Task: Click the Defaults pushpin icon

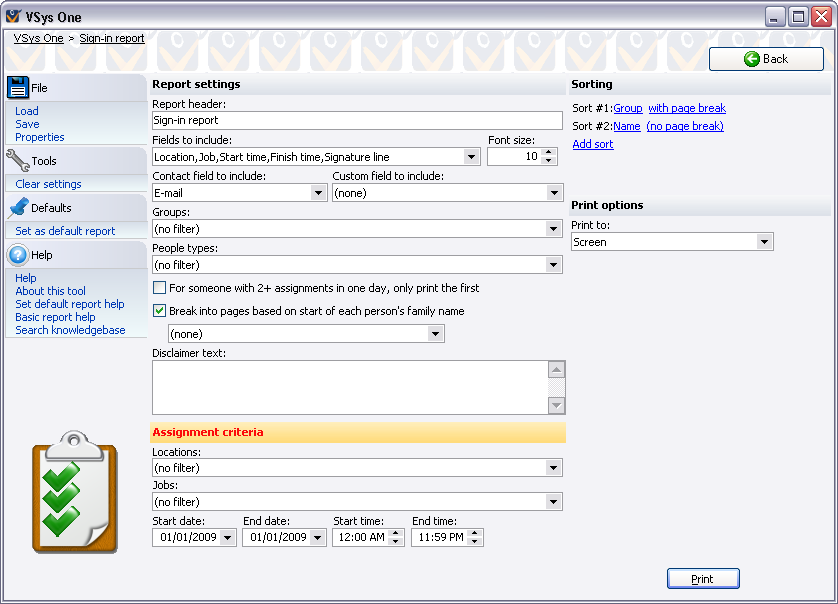Action: click(x=18, y=207)
